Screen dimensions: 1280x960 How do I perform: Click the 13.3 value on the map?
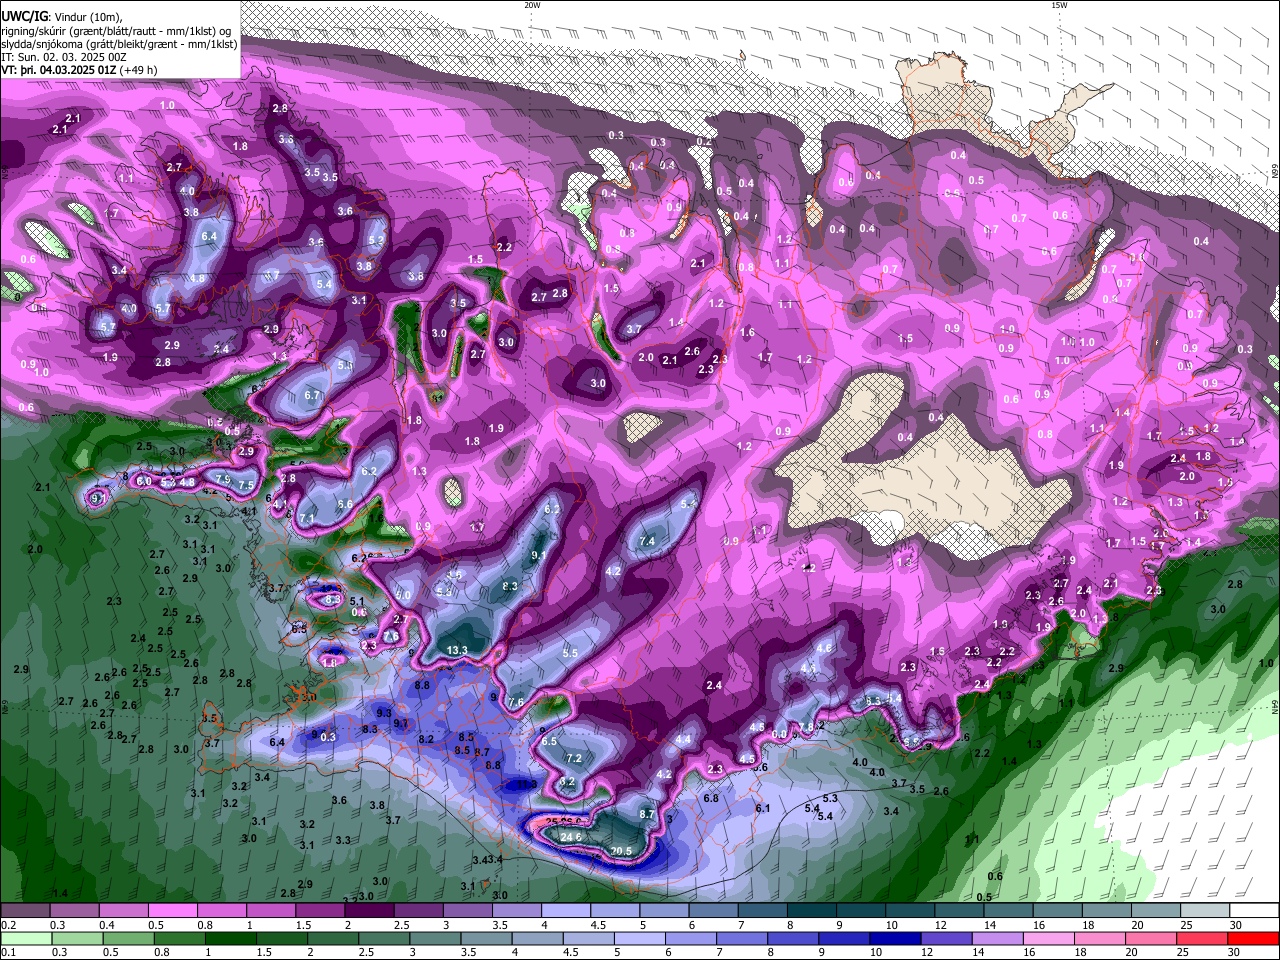[x=457, y=651]
